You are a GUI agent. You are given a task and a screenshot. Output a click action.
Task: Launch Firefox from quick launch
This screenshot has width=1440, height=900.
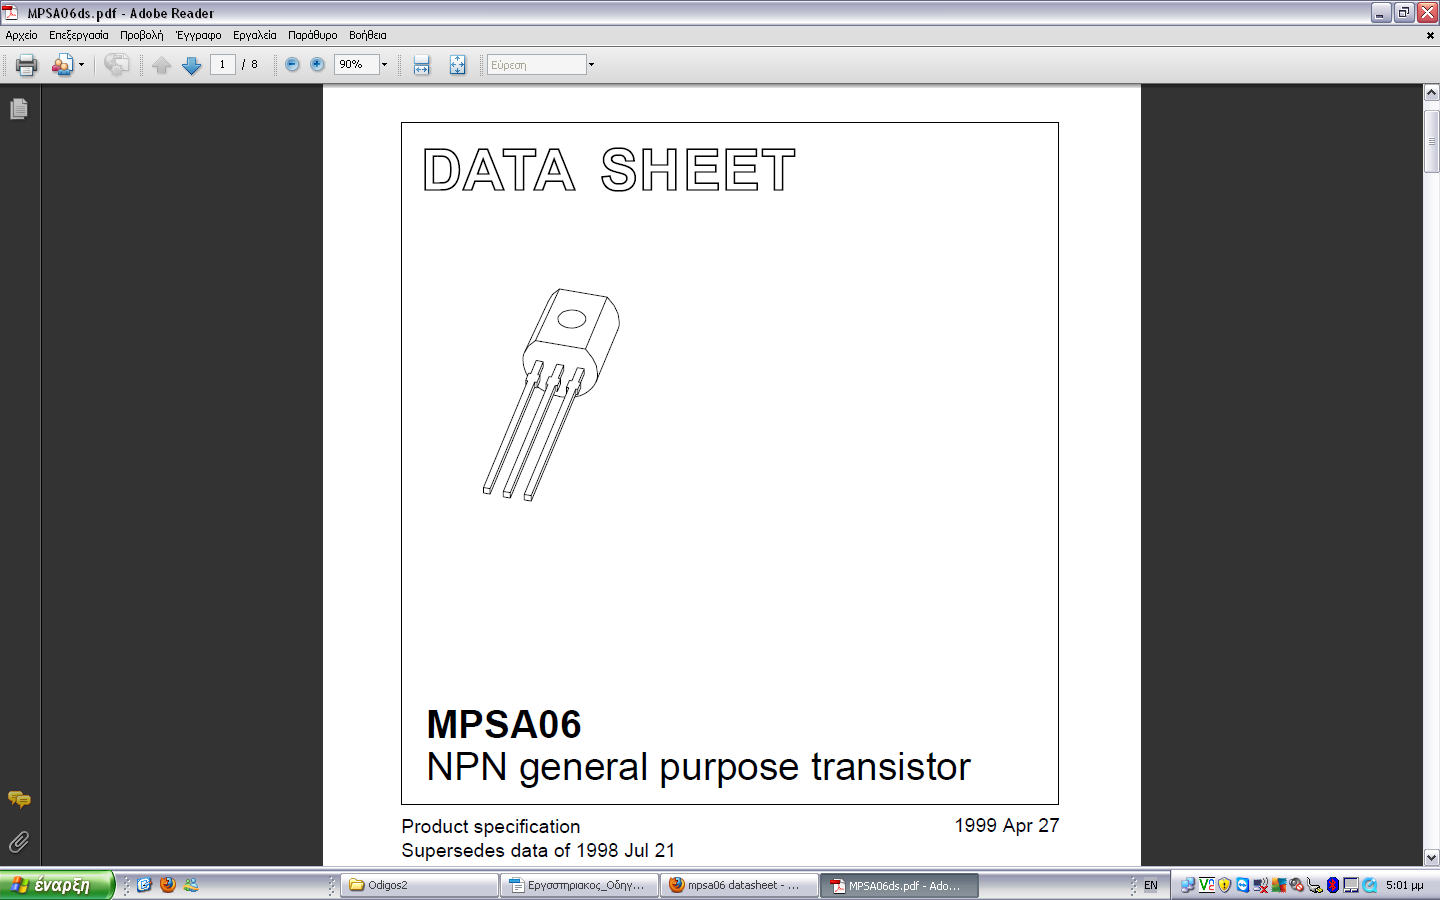(167, 885)
